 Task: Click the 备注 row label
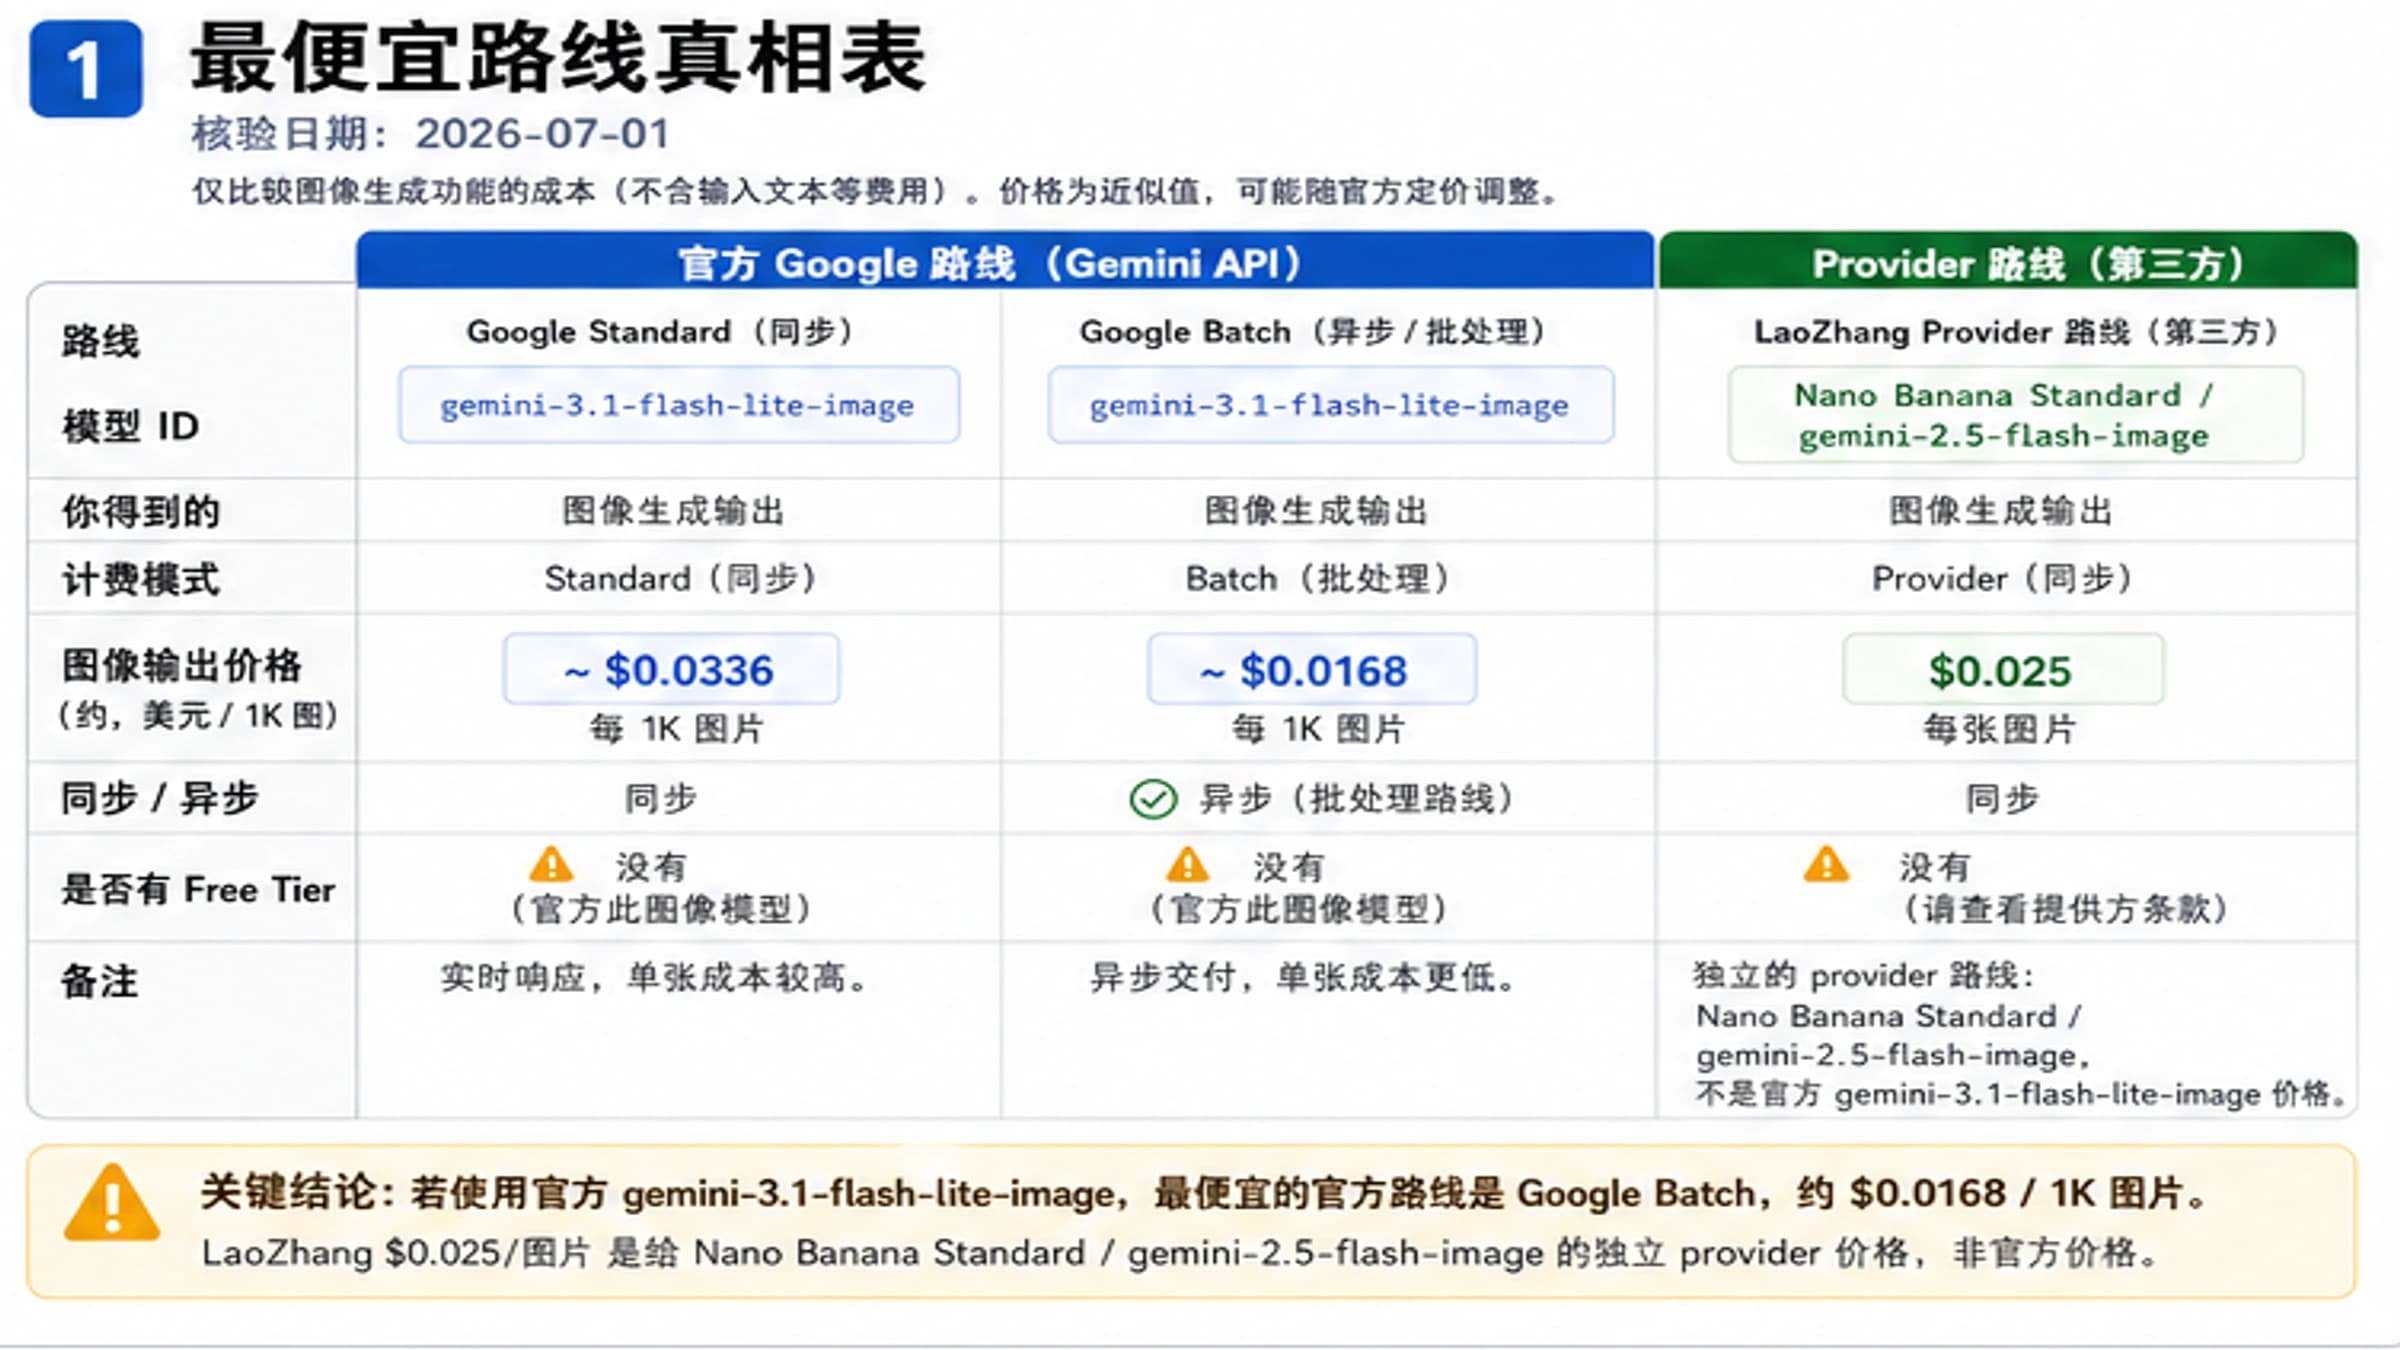pos(99,982)
